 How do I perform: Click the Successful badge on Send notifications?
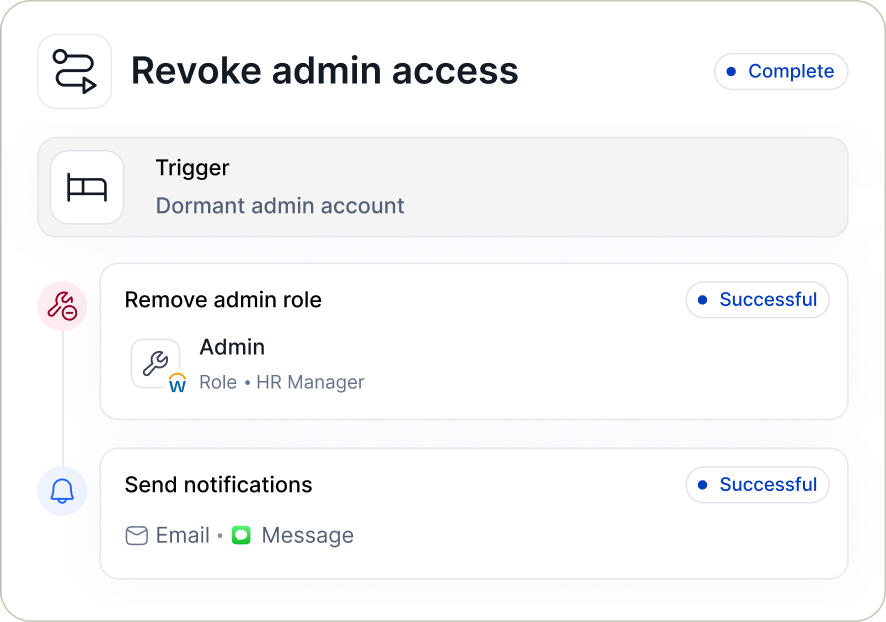(x=758, y=485)
